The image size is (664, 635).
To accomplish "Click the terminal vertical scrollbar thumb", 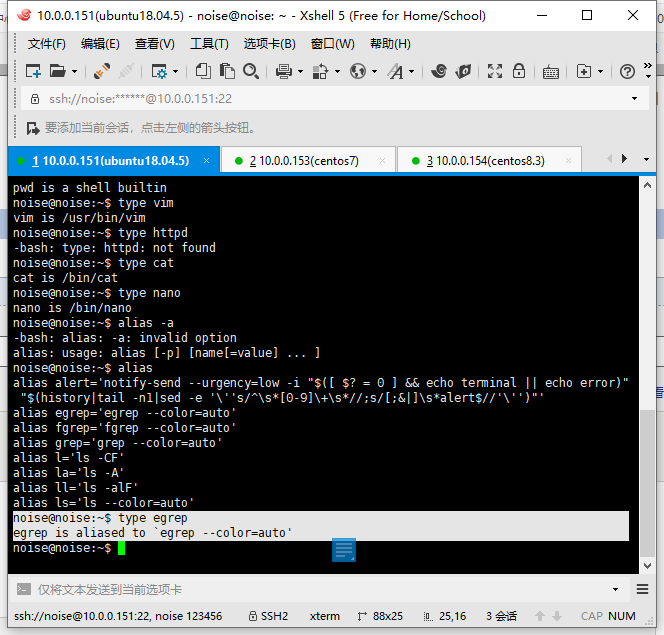I will (x=647, y=483).
